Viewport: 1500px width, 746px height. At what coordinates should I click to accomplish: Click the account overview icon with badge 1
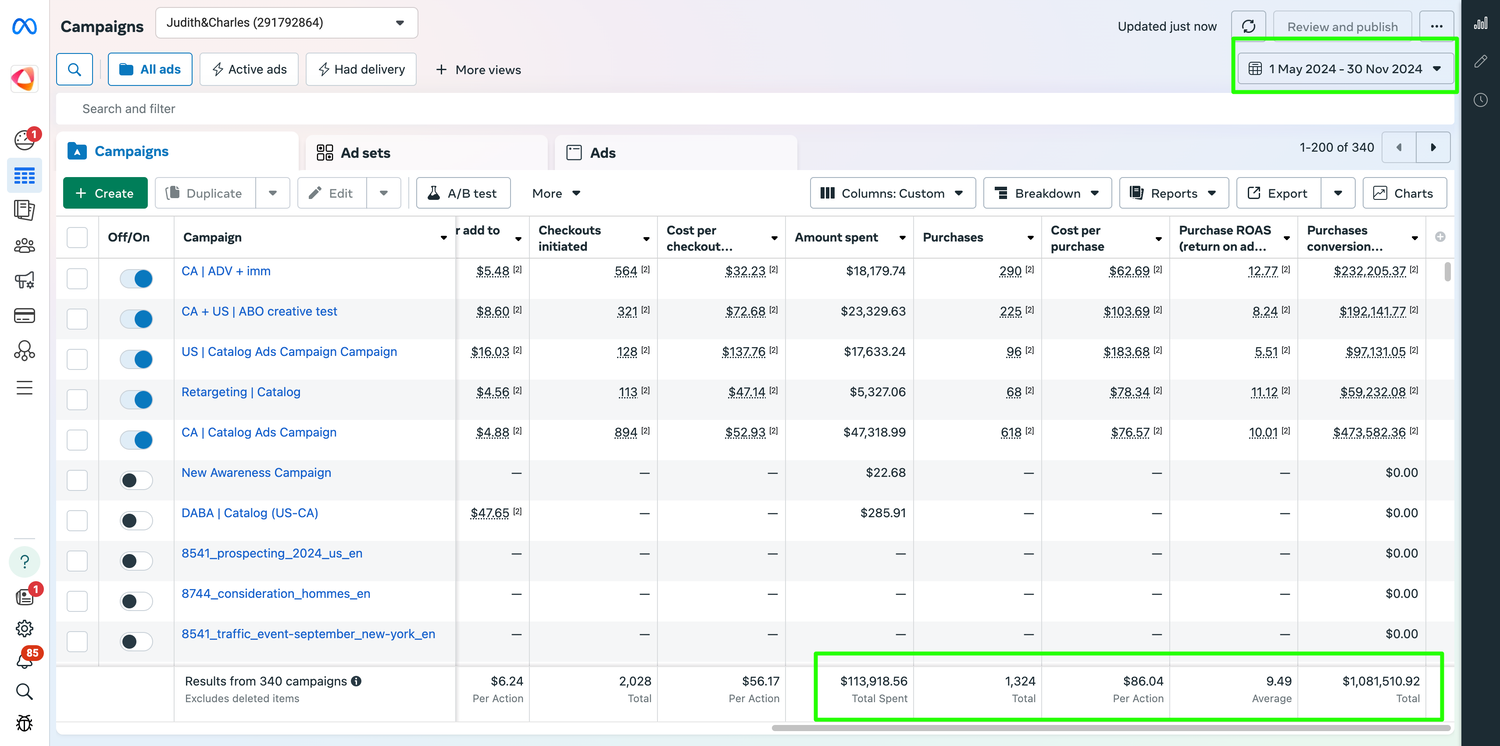pyautogui.click(x=25, y=140)
